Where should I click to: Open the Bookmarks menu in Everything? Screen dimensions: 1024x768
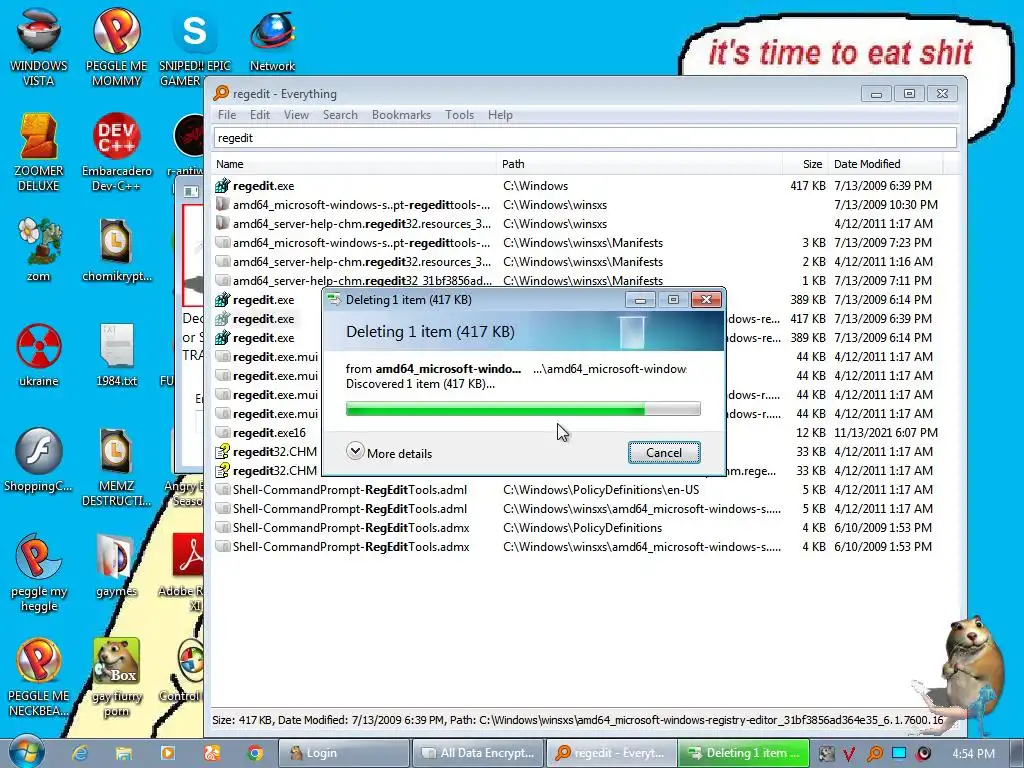tap(401, 115)
